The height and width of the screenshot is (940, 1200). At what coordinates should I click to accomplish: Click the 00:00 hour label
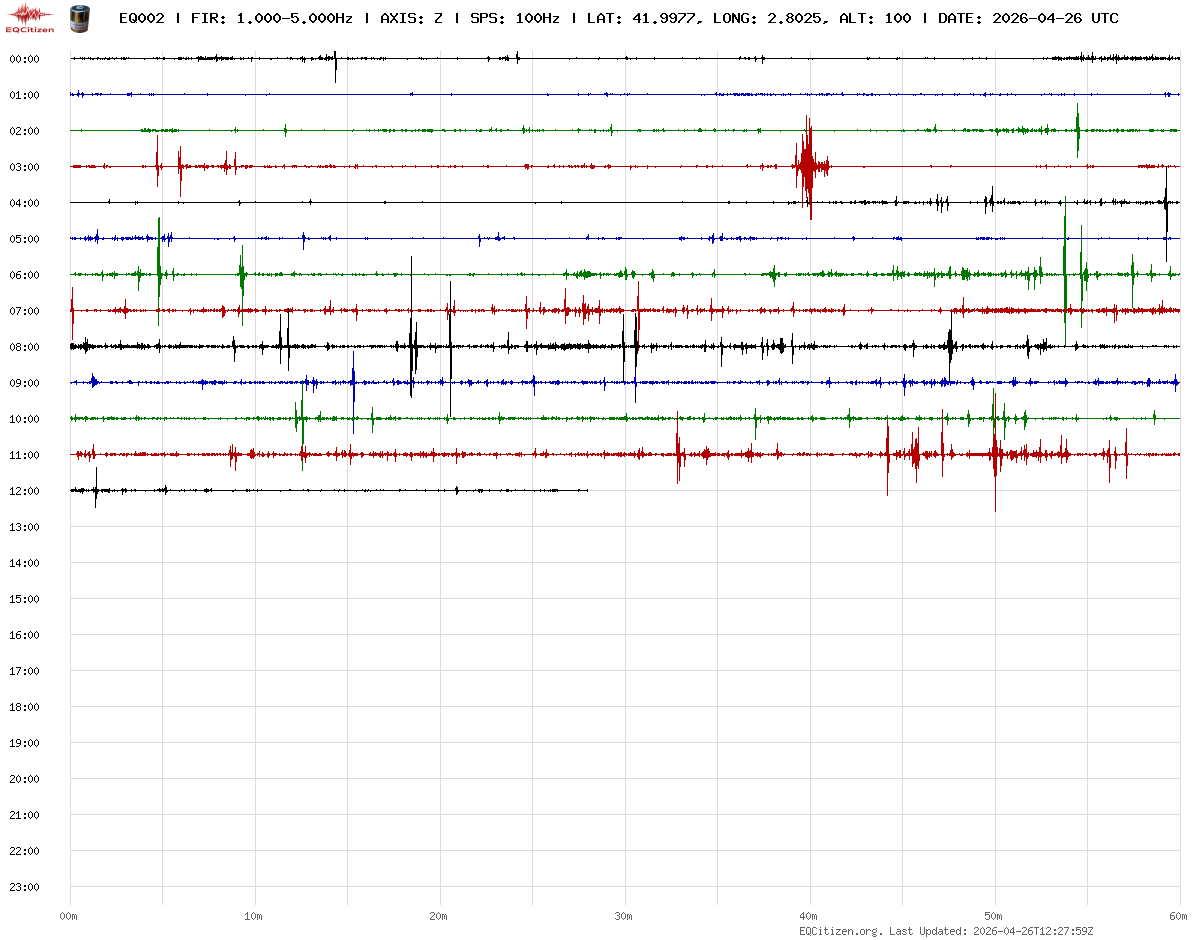point(24,59)
